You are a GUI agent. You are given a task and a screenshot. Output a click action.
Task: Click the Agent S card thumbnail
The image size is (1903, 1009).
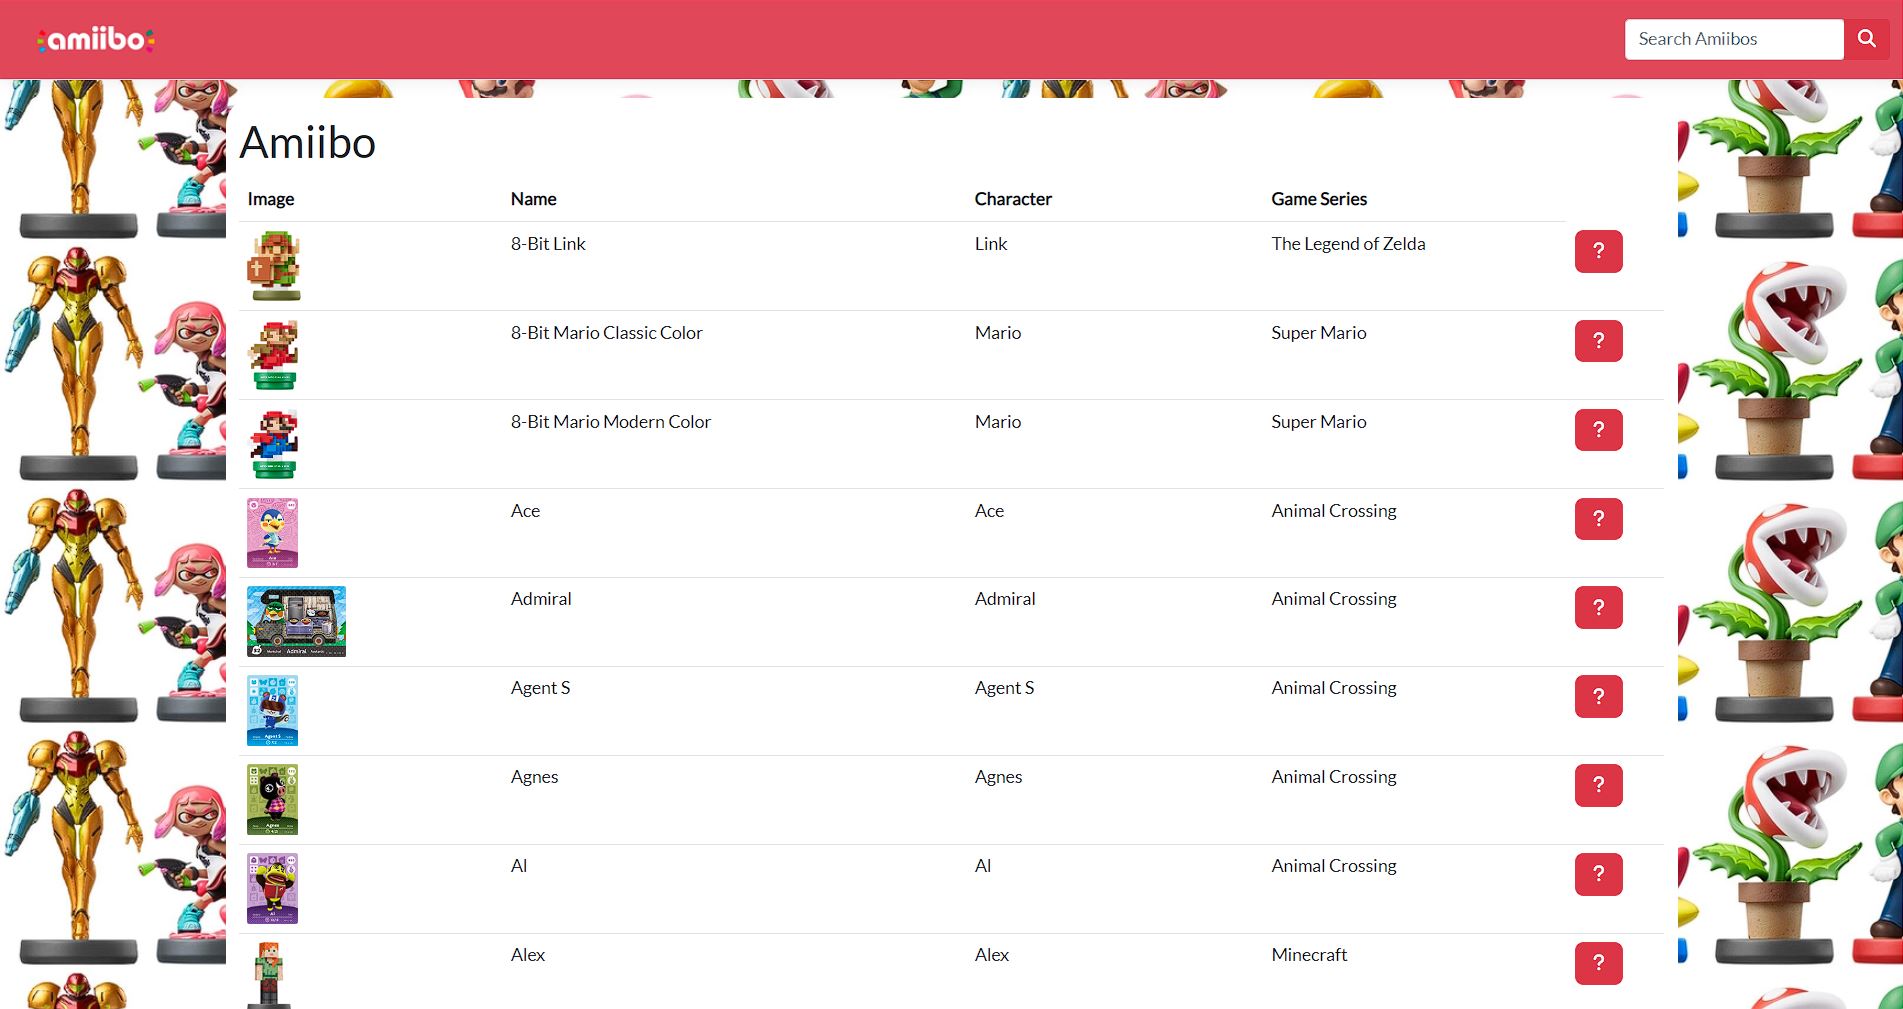coord(272,710)
